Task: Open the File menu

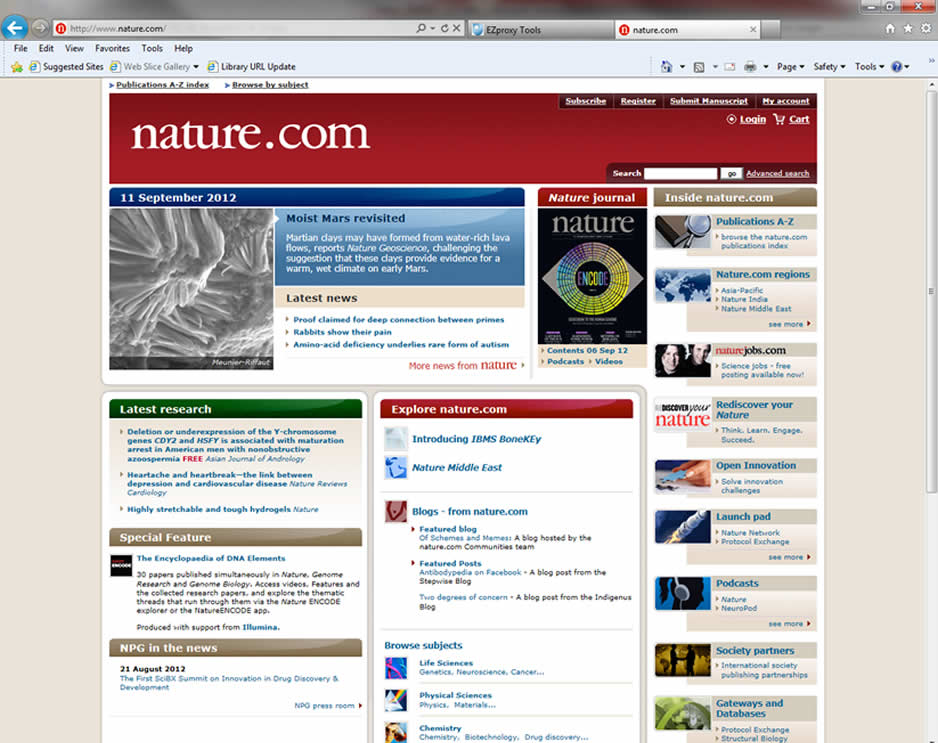Action: tap(20, 48)
